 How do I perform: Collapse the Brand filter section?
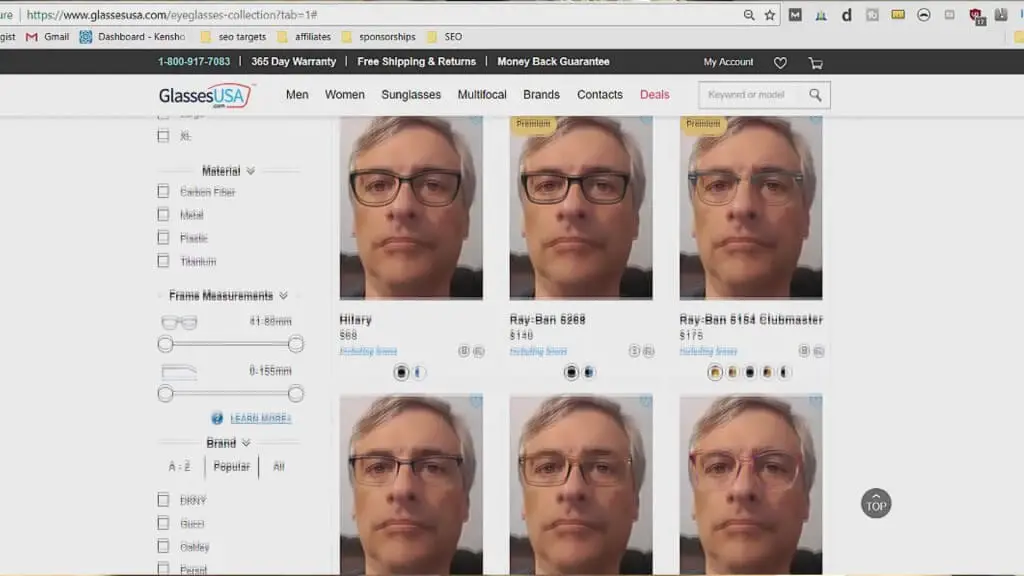pyautogui.click(x=228, y=443)
